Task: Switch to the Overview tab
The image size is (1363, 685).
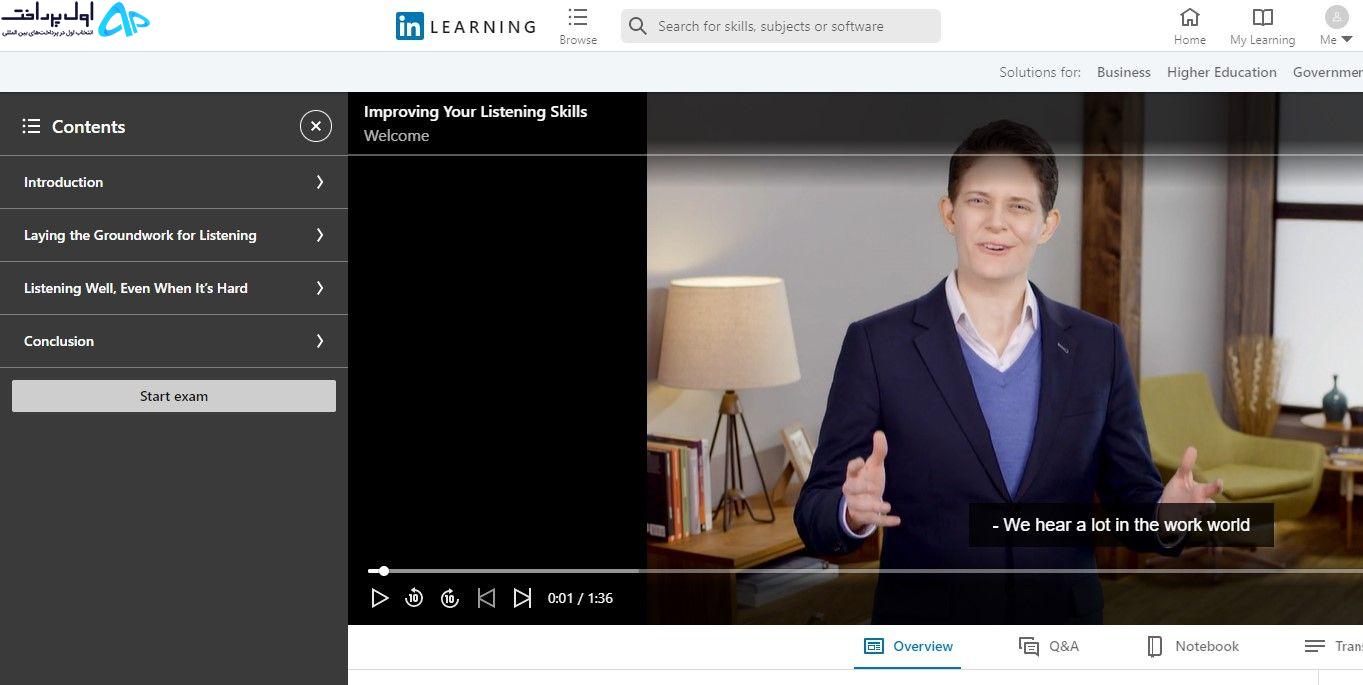Action: (909, 646)
